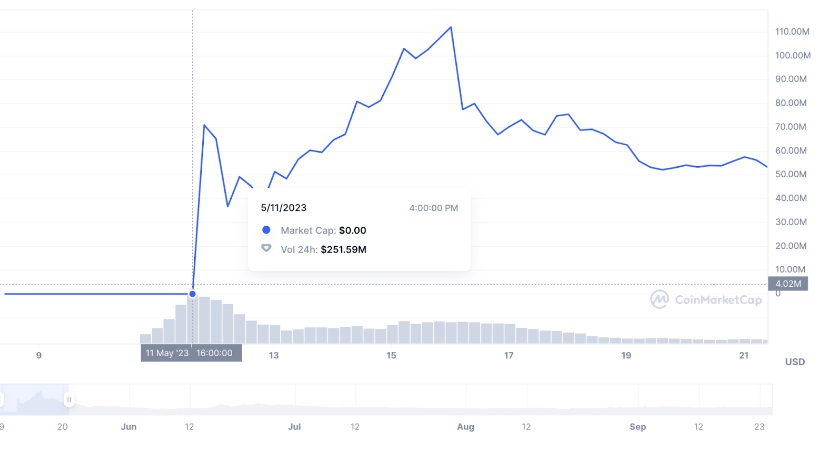Click the 5/11/2023 date in tooltip
The height and width of the screenshot is (451, 836).
(283, 208)
